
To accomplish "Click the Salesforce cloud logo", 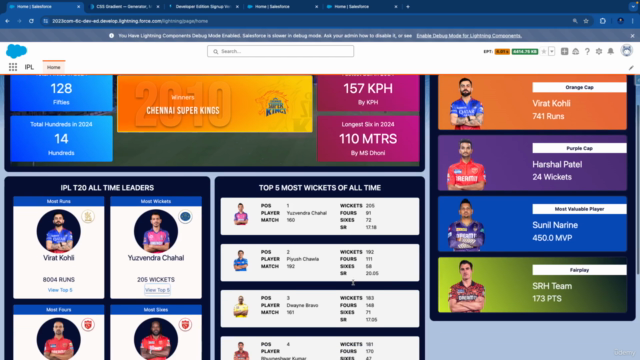I will (16, 51).
